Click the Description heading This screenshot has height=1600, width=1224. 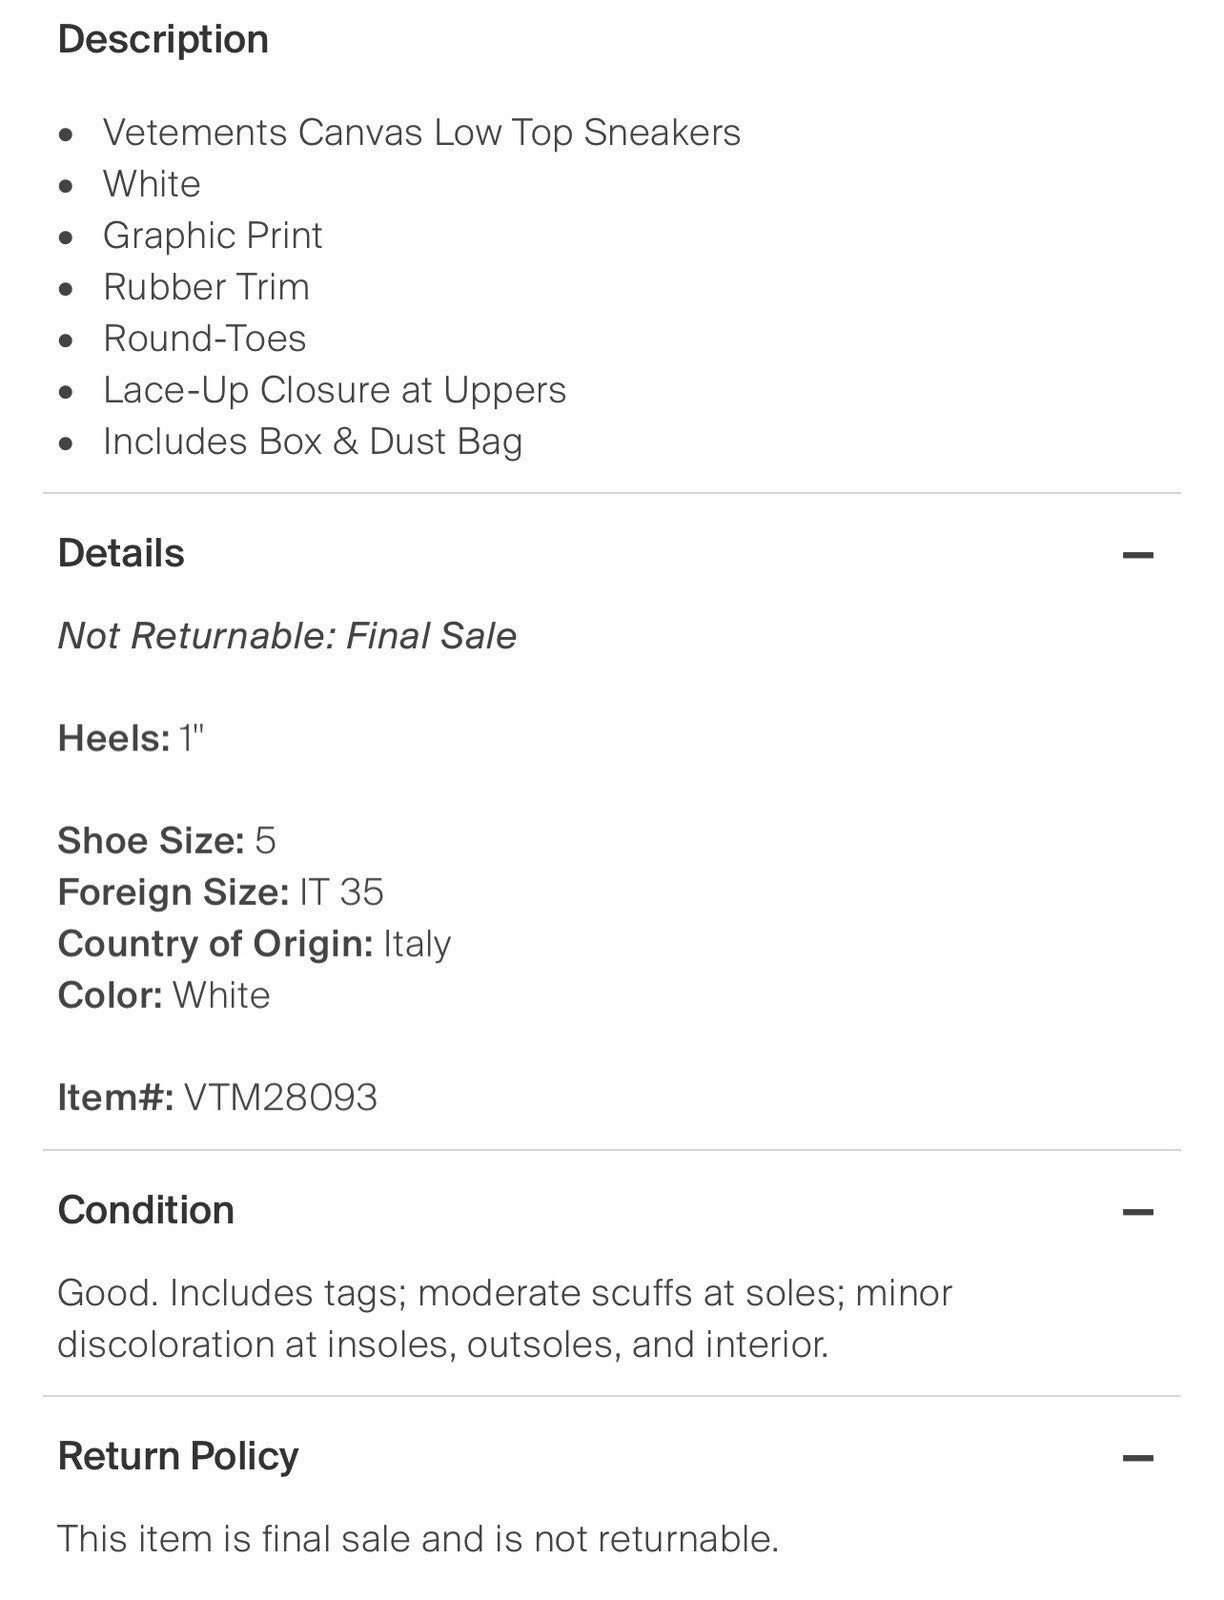click(163, 39)
